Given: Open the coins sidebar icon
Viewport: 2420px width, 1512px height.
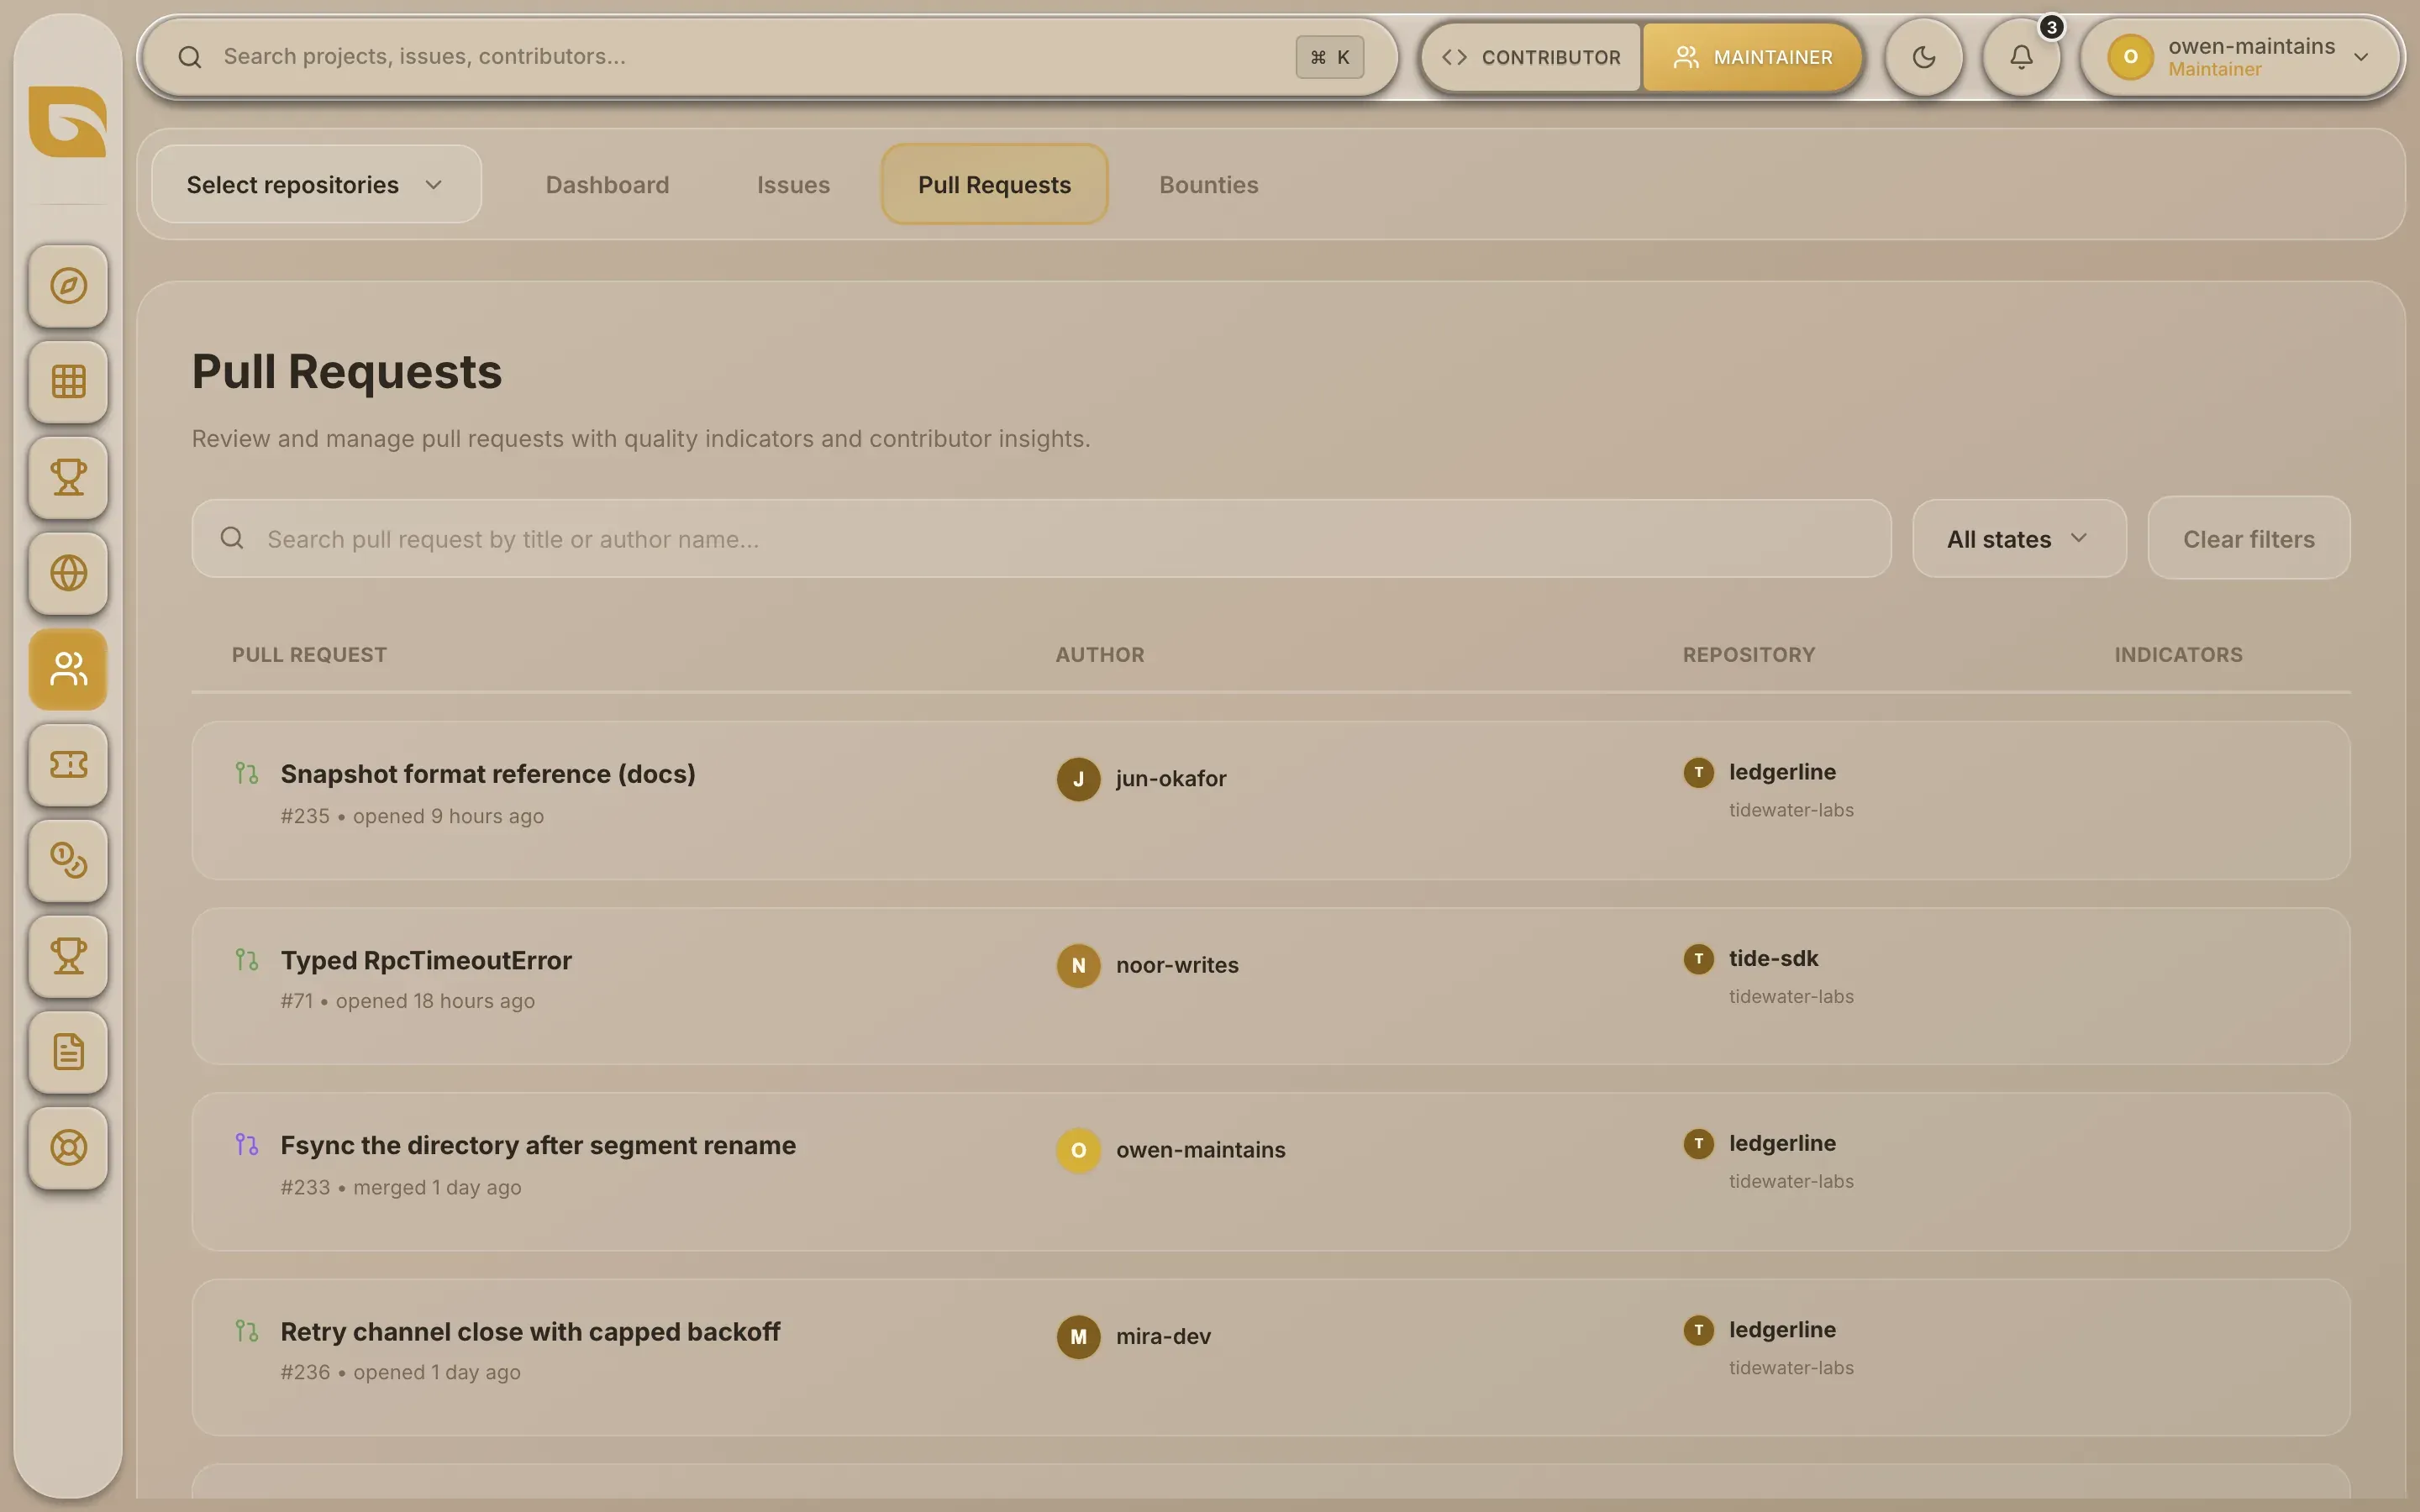Looking at the screenshot, I should click(x=68, y=860).
